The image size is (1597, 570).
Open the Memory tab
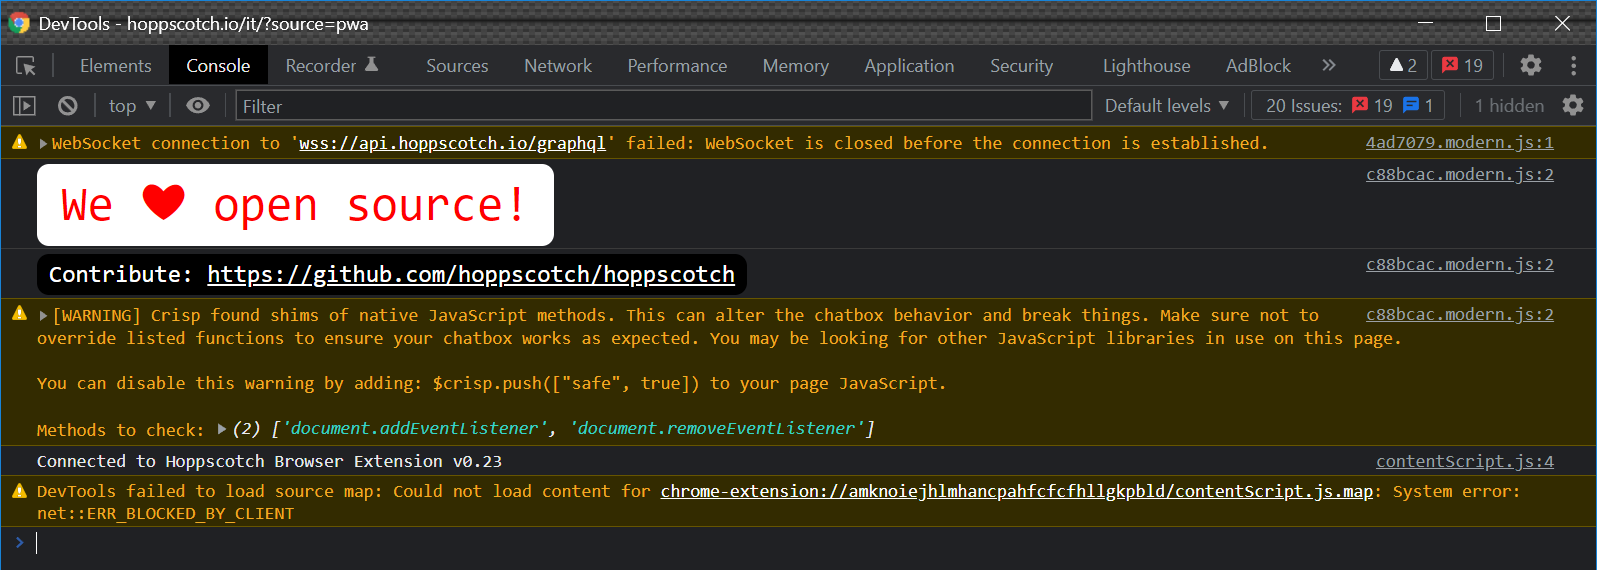[796, 65]
